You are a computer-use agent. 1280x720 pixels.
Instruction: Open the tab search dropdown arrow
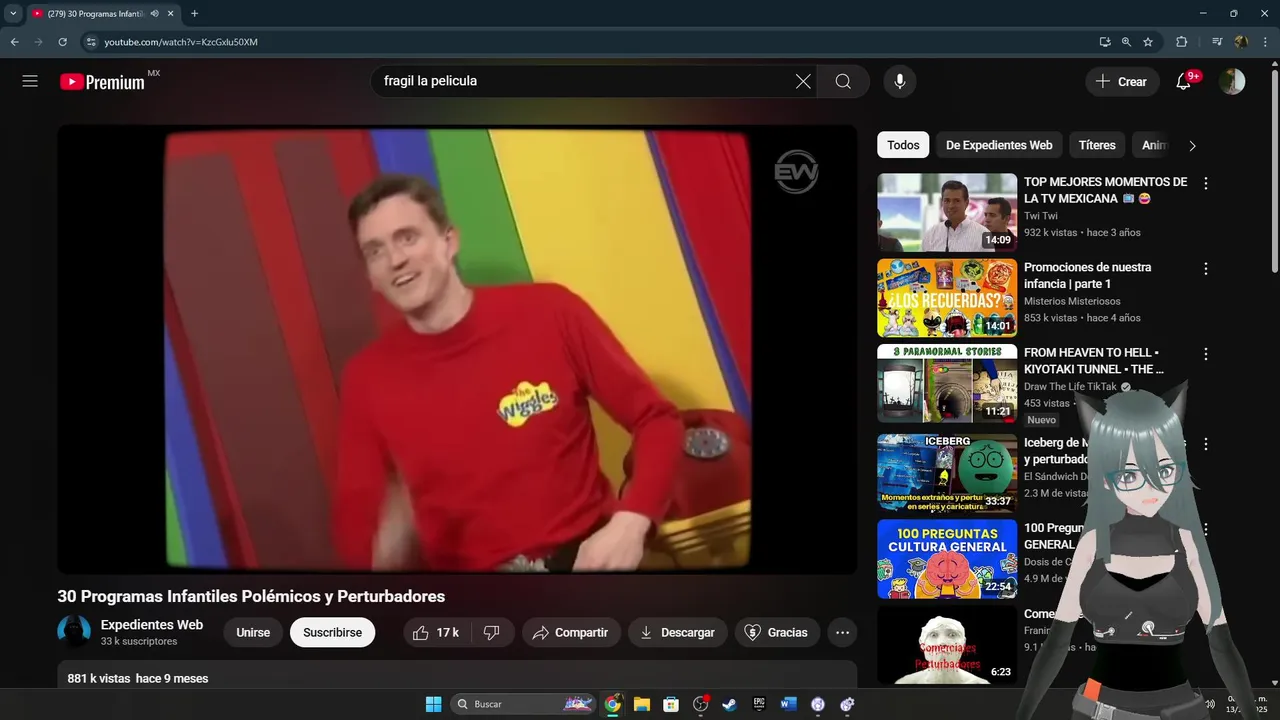pyautogui.click(x=13, y=14)
